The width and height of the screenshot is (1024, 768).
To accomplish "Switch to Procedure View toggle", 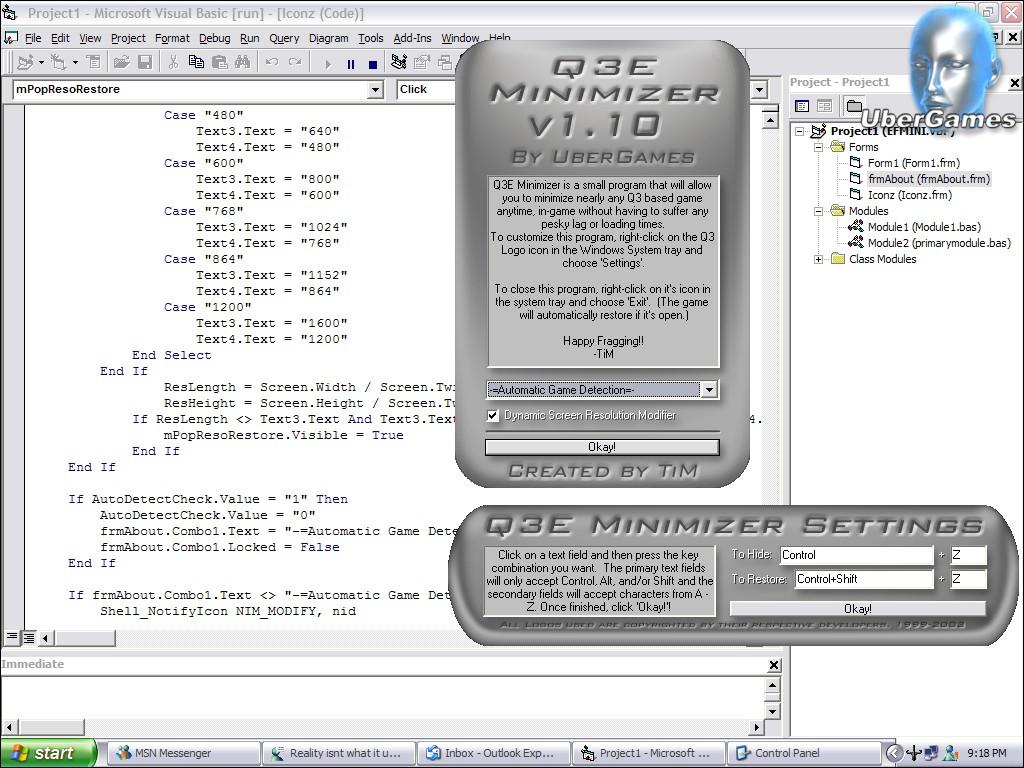I will [x=13, y=637].
